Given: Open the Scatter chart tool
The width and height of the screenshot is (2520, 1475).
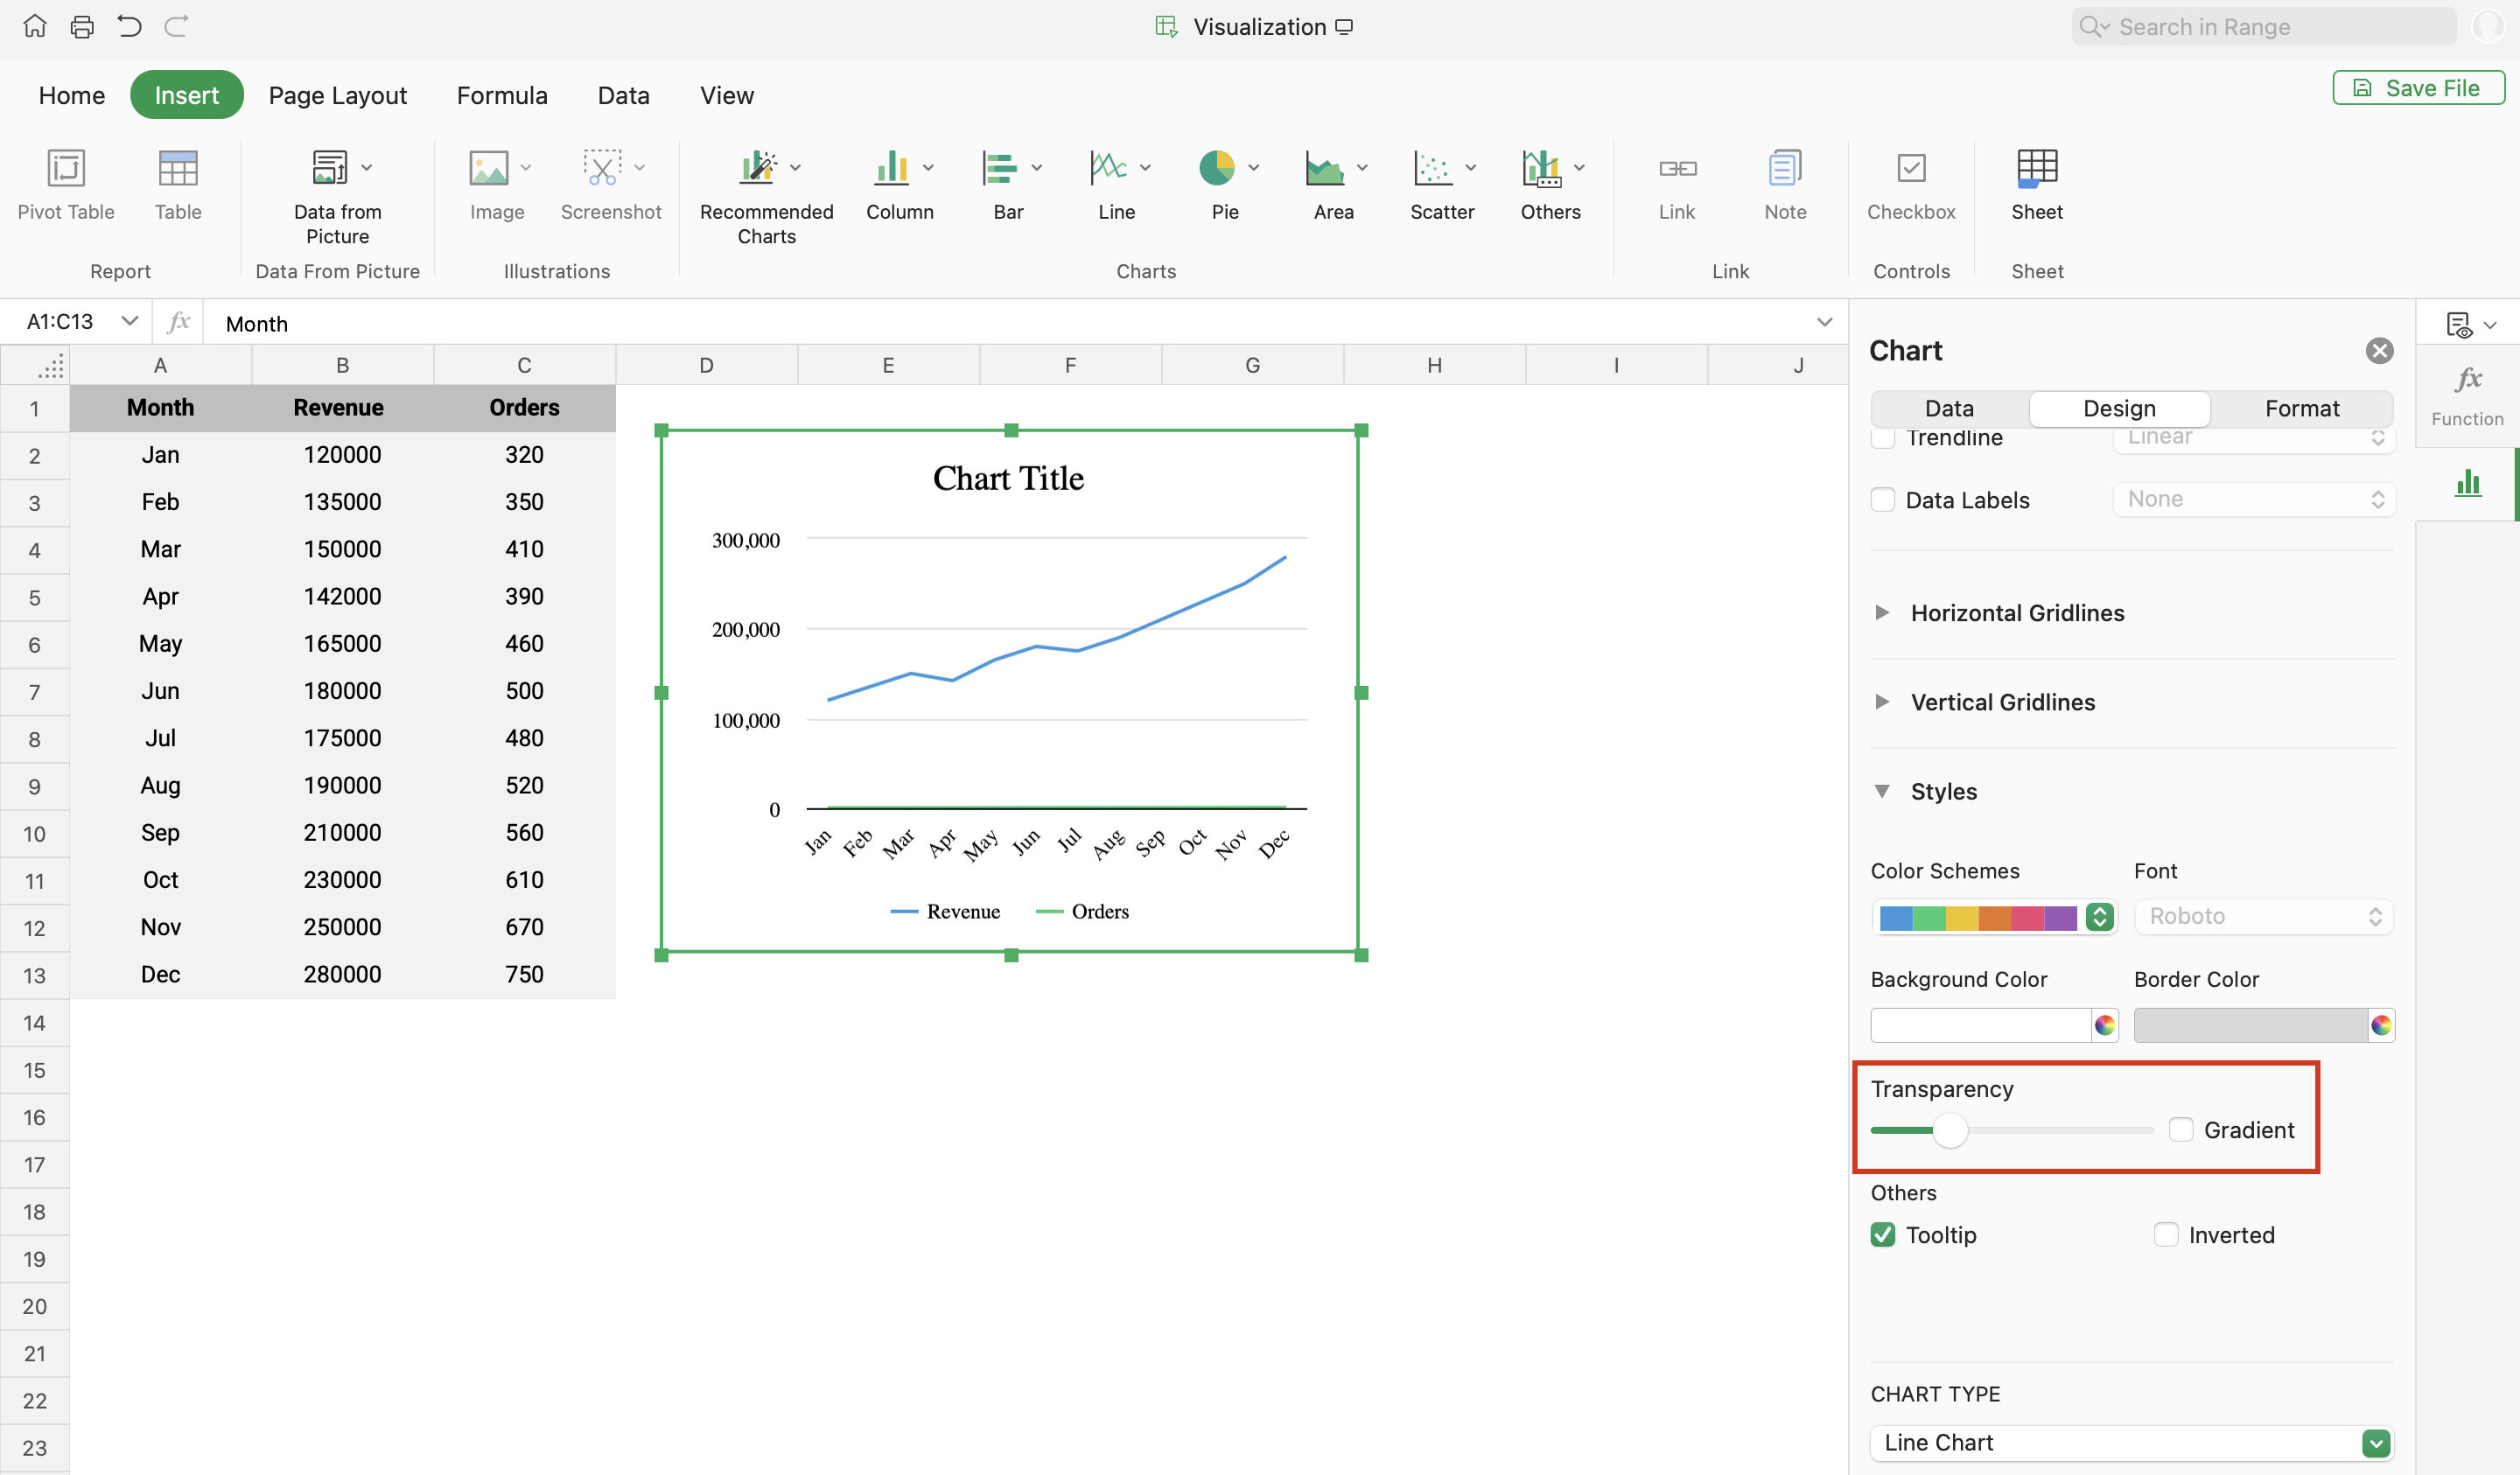Looking at the screenshot, I should tap(1432, 168).
